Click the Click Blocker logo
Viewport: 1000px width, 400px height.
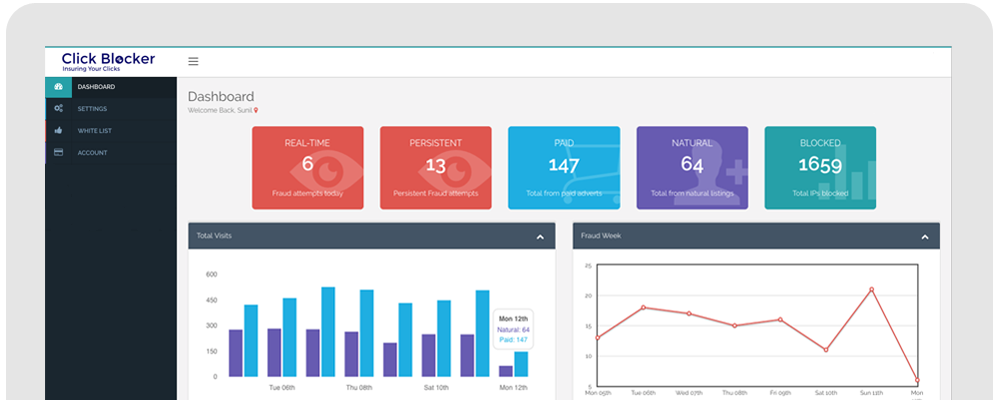tap(108, 61)
